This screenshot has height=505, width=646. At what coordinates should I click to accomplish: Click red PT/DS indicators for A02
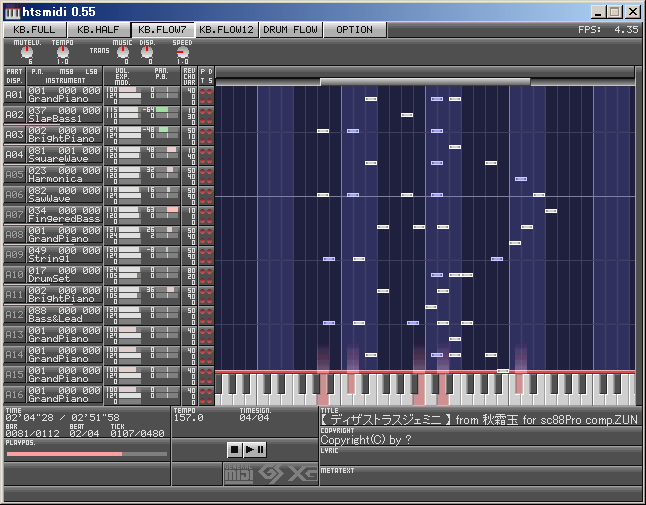206,115
